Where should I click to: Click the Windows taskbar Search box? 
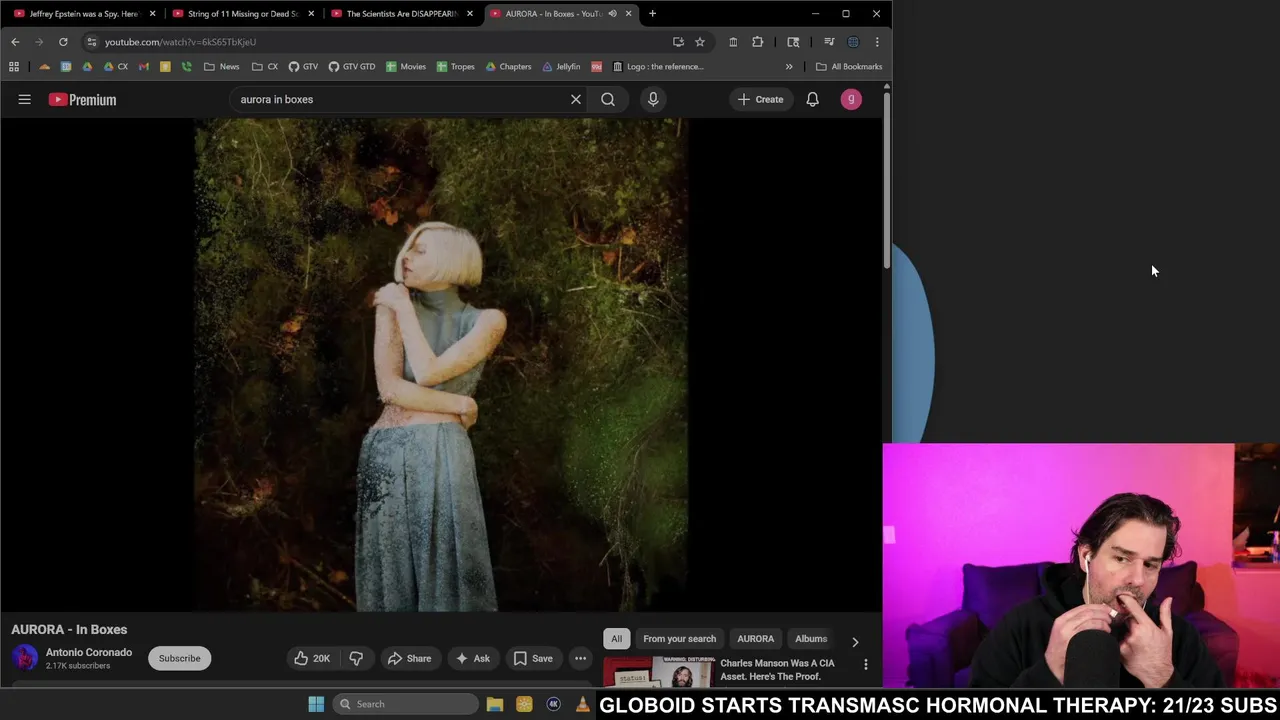[x=405, y=704]
